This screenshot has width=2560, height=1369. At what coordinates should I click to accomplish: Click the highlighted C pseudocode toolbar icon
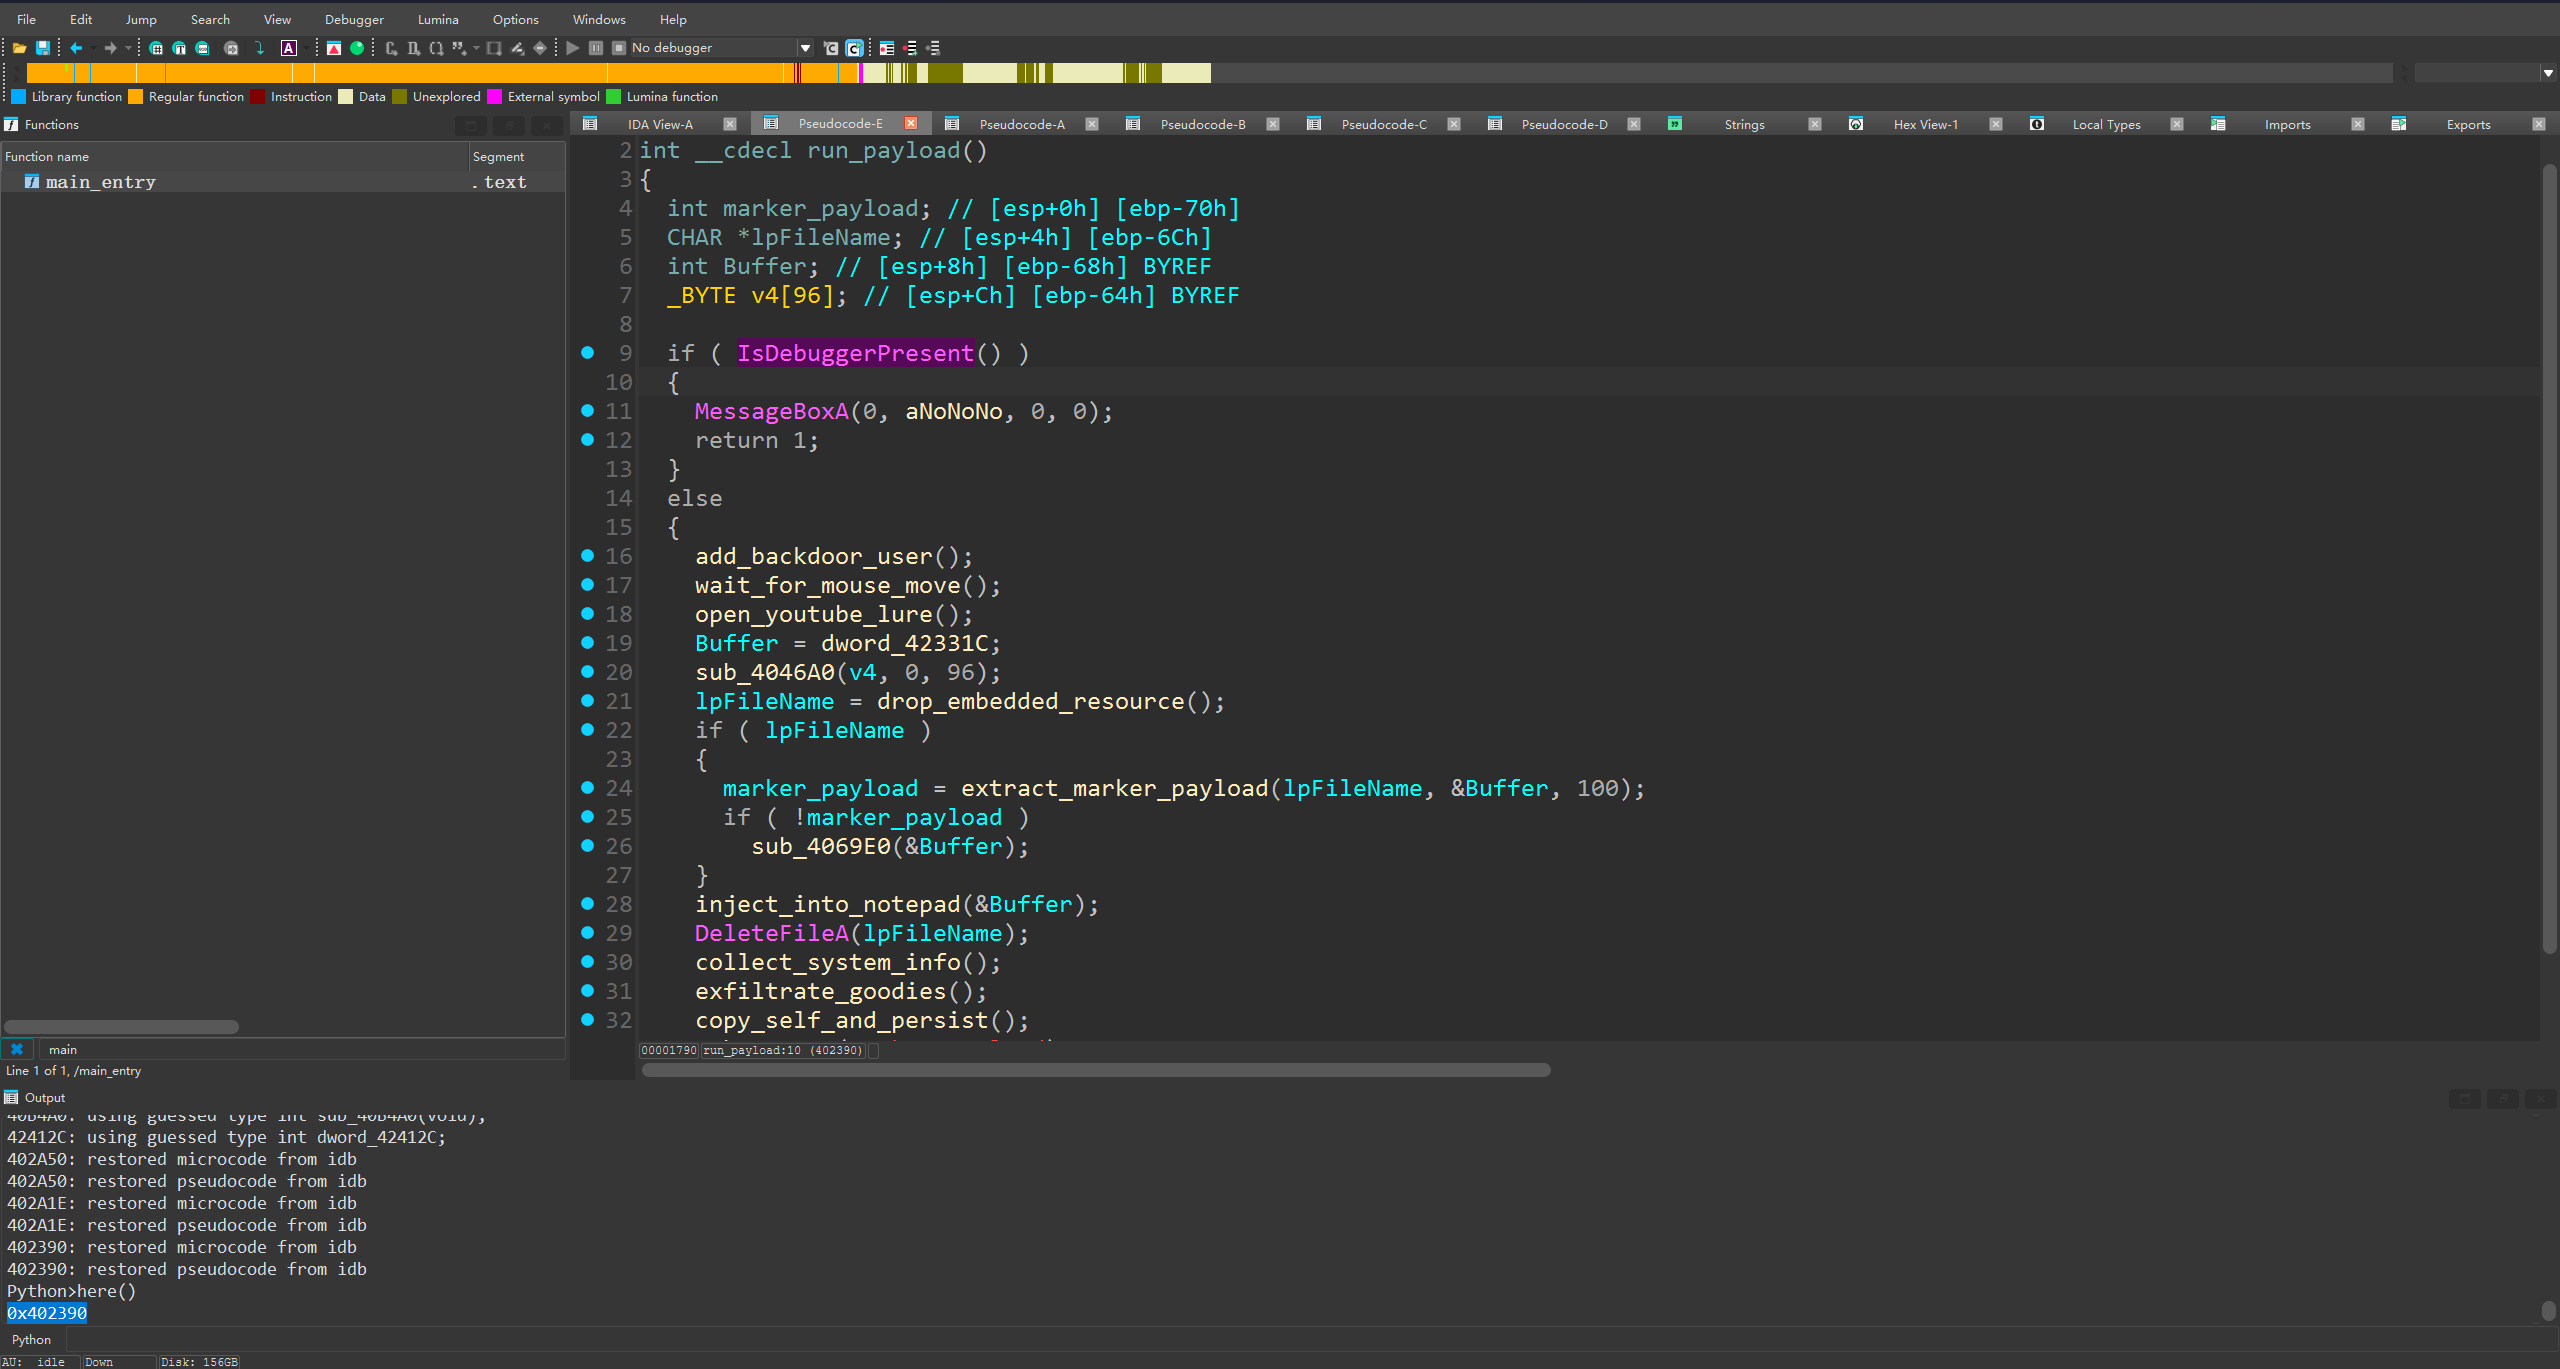[x=854, y=48]
